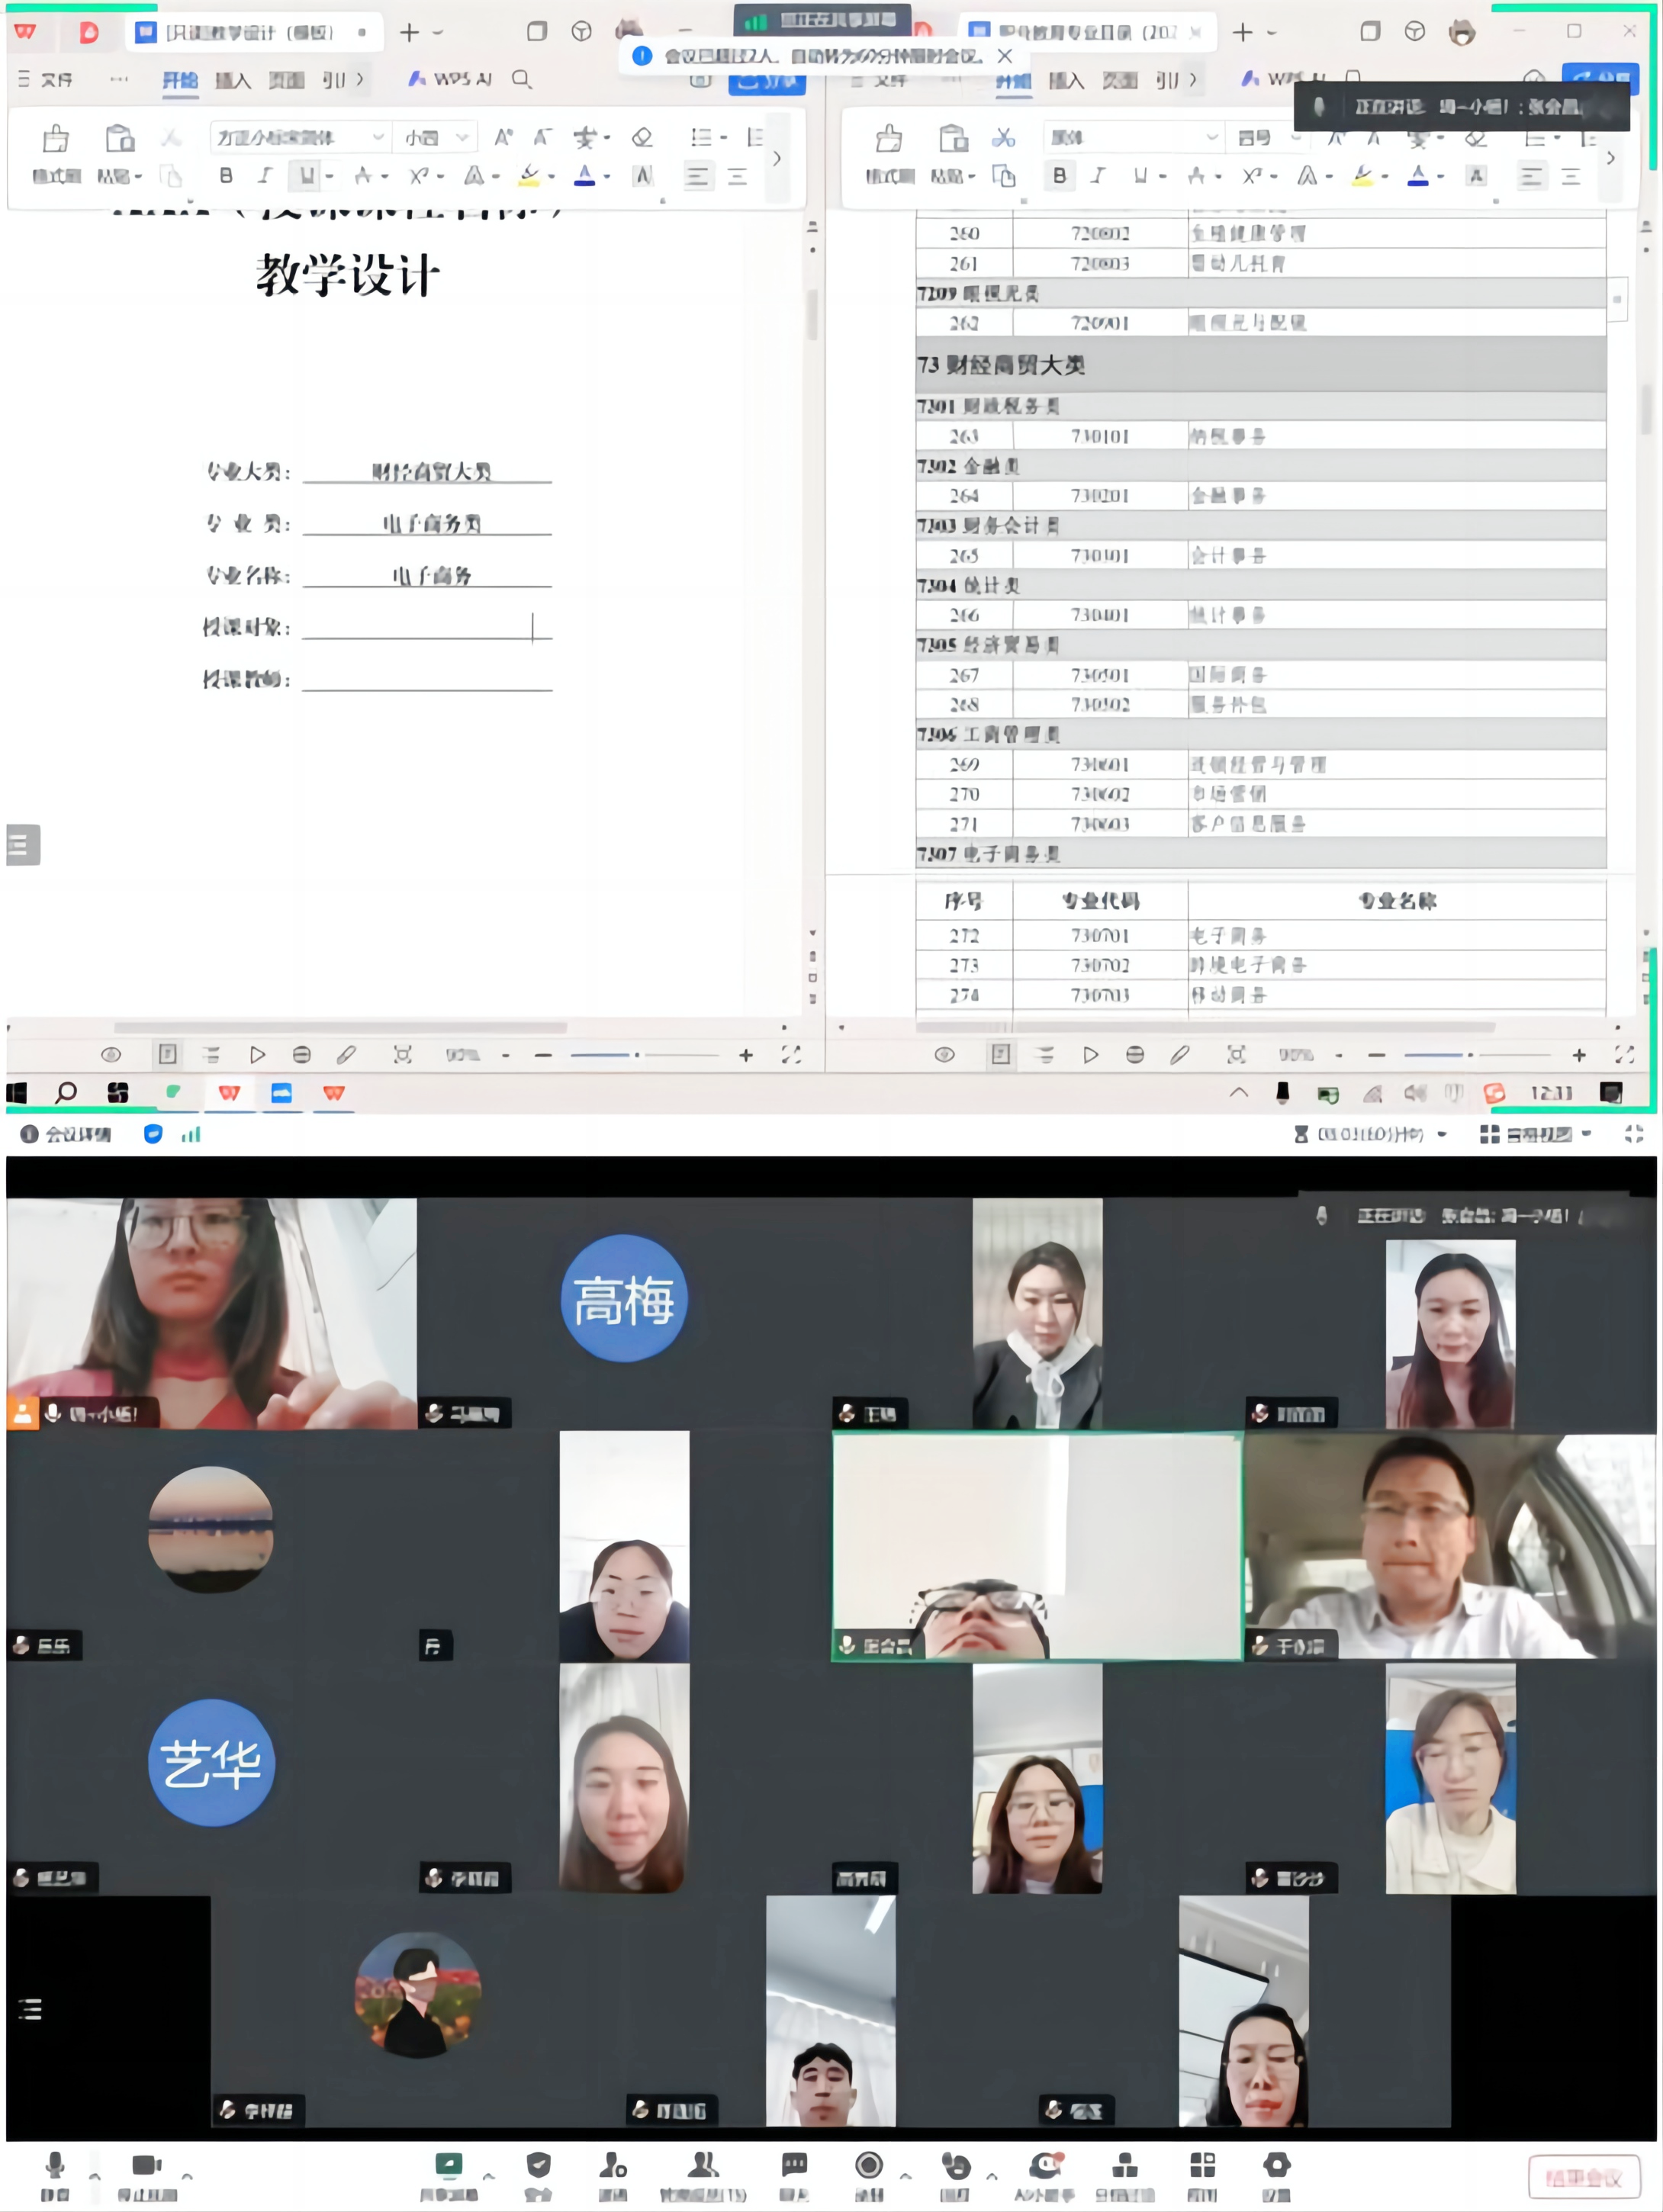Switch to 页面 tab in left window

(286, 80)
